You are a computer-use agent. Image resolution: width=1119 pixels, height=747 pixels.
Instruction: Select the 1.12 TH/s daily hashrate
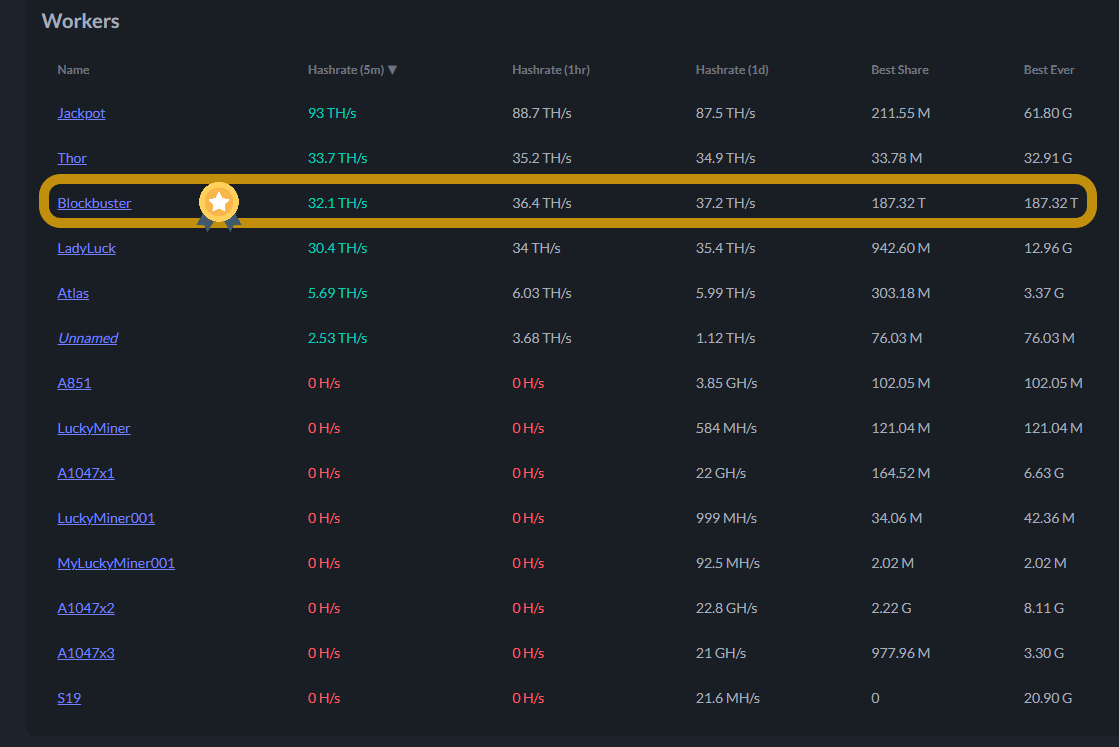725,337
